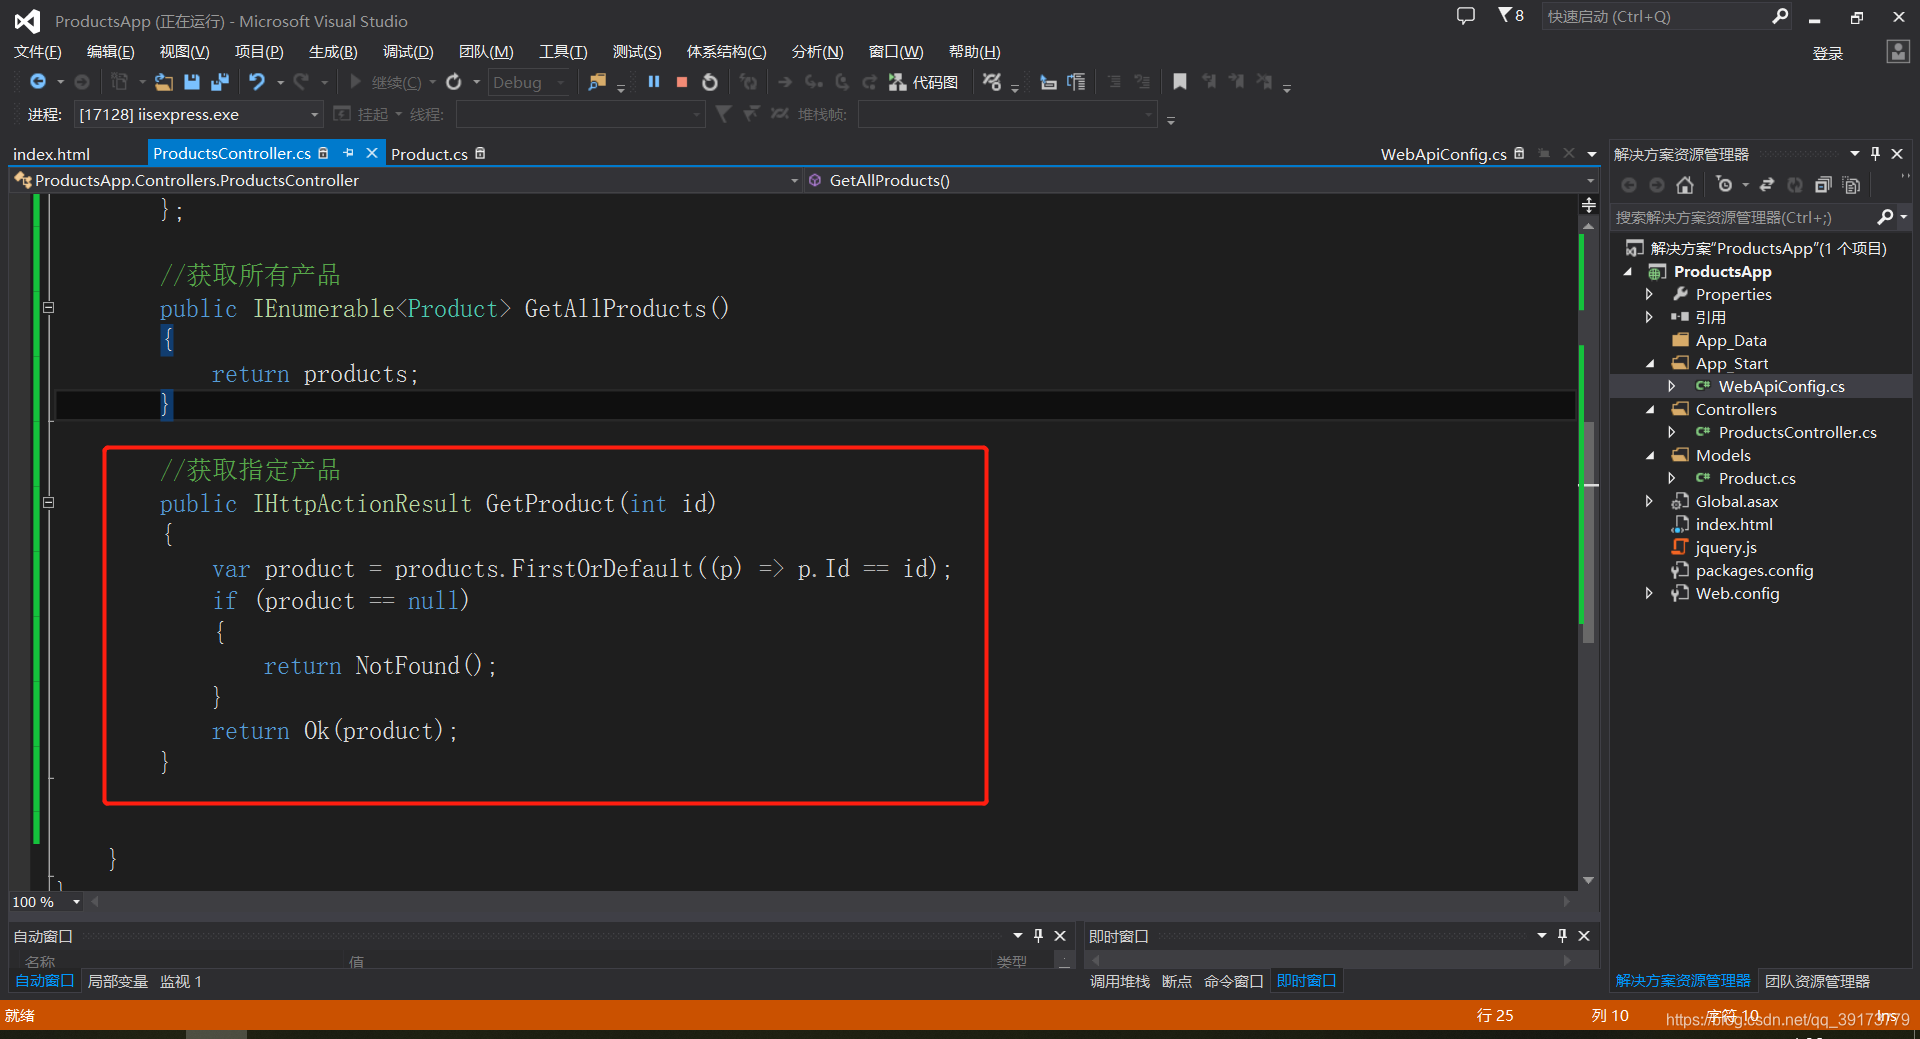Collapse GetAllProducts method outlining box
This screenshot has height=1039, width=1920.
click(48, 308)
